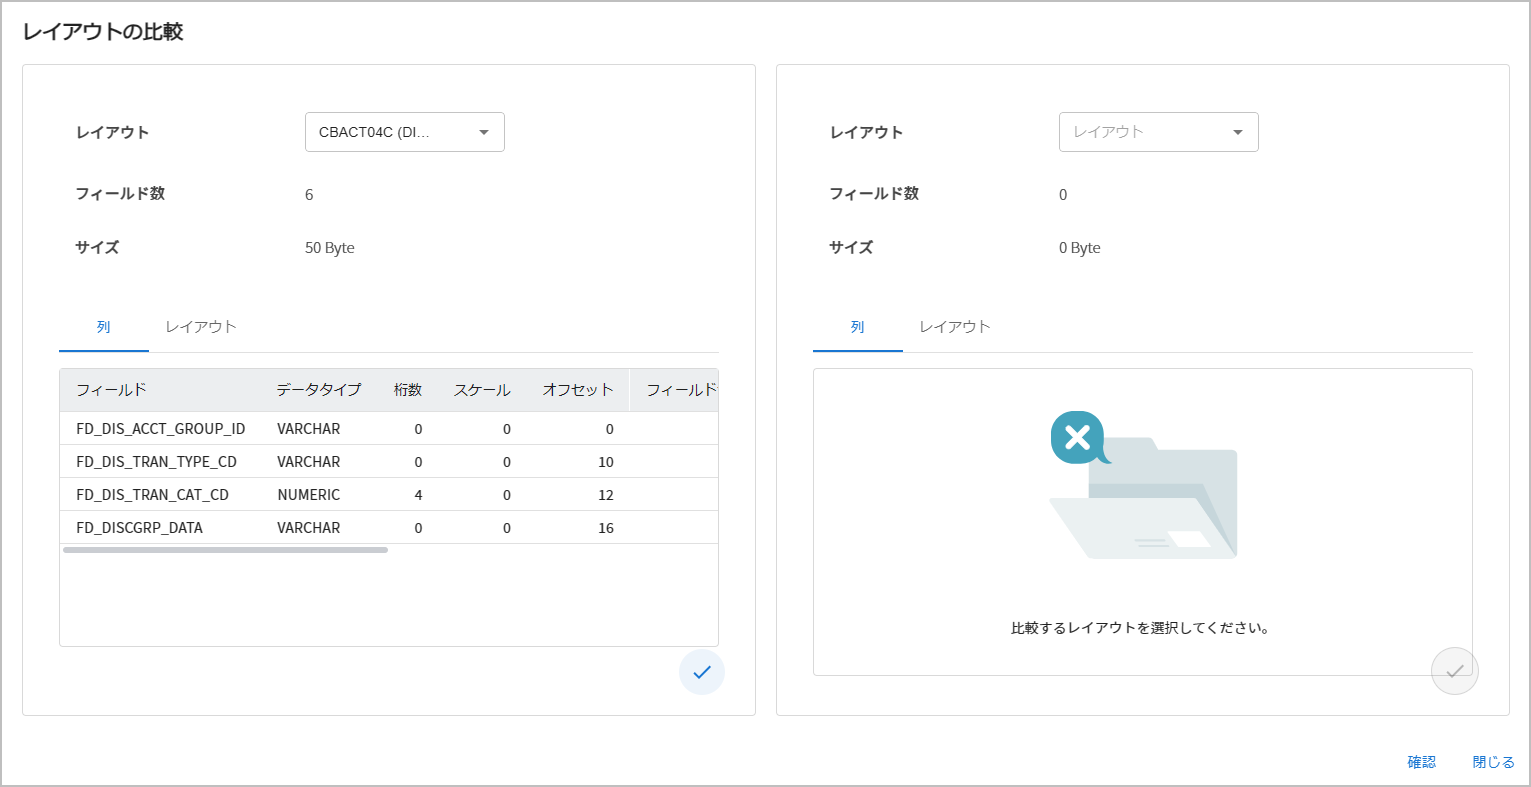
Task: Click the blue checkmark button in left panel
Action: coord(702,672)
